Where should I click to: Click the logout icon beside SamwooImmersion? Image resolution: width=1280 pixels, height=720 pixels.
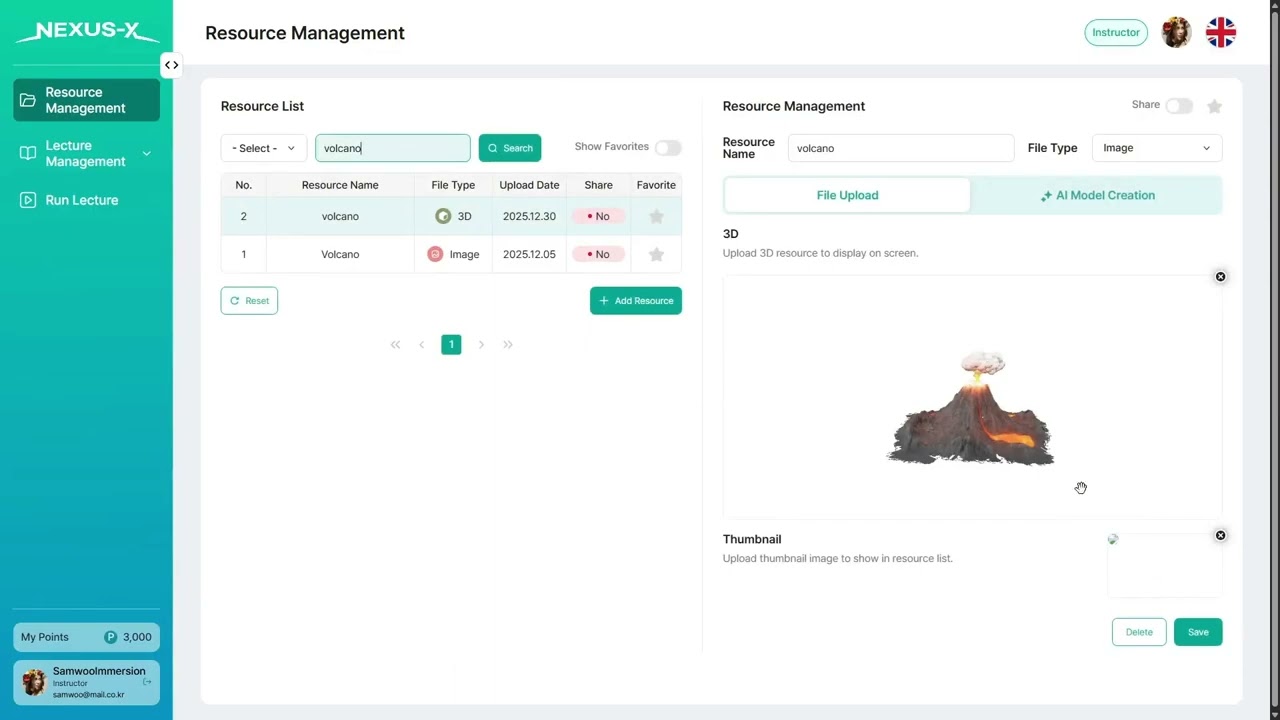click(x=147, y=682)
